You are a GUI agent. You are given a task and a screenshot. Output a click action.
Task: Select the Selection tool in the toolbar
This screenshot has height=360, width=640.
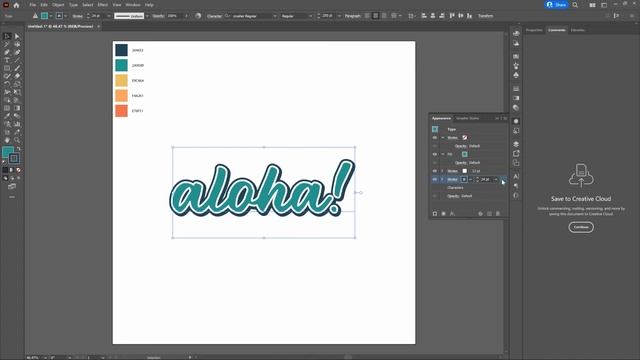pyautogui.click(x=7, y=36)
